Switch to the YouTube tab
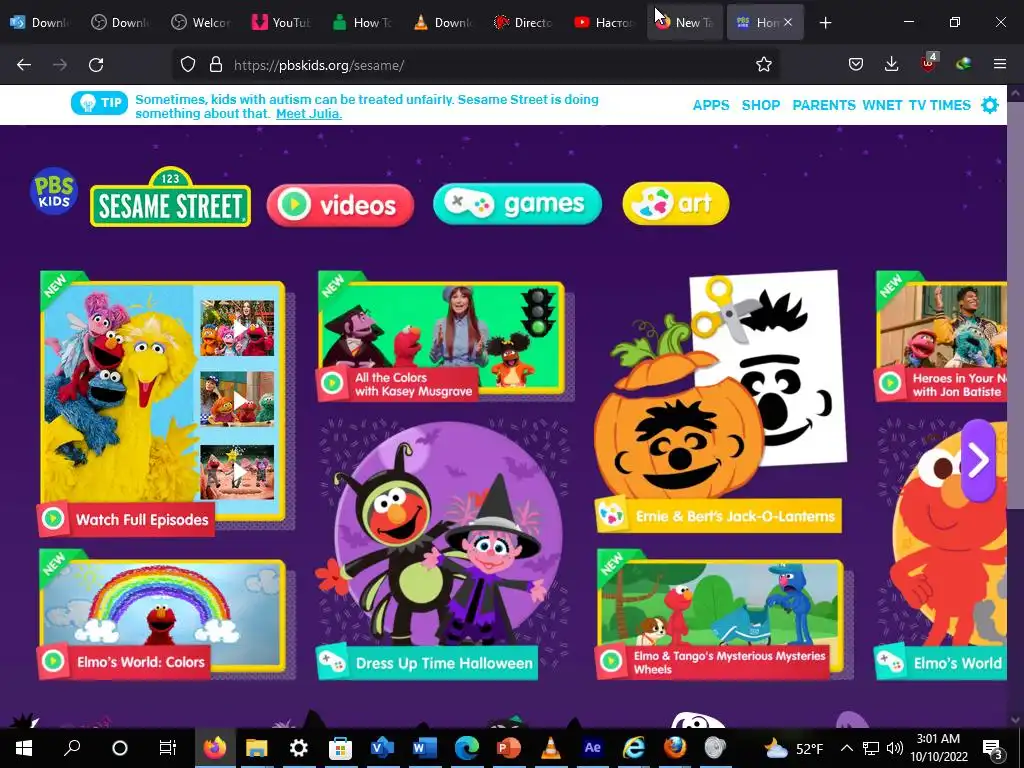Screen dimensions: 1024x768 (x=281, y=23)
